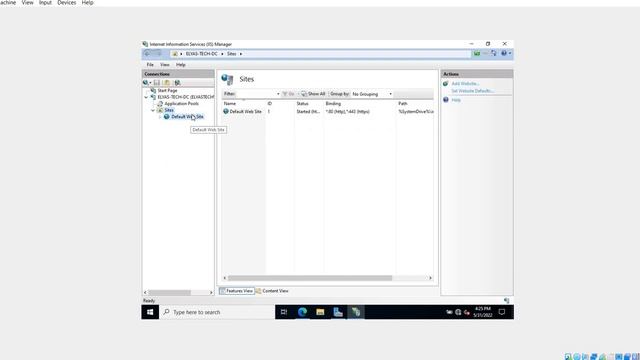
Task: Select Start Page in Connections tree
Action: click(x=167, y=91)
